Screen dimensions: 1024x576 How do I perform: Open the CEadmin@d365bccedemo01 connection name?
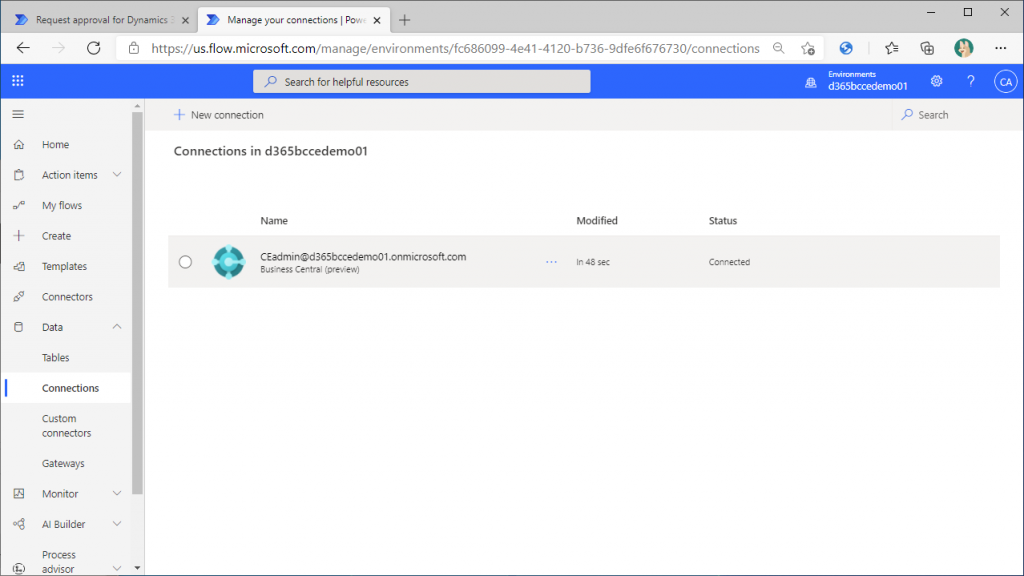[363, 257]
